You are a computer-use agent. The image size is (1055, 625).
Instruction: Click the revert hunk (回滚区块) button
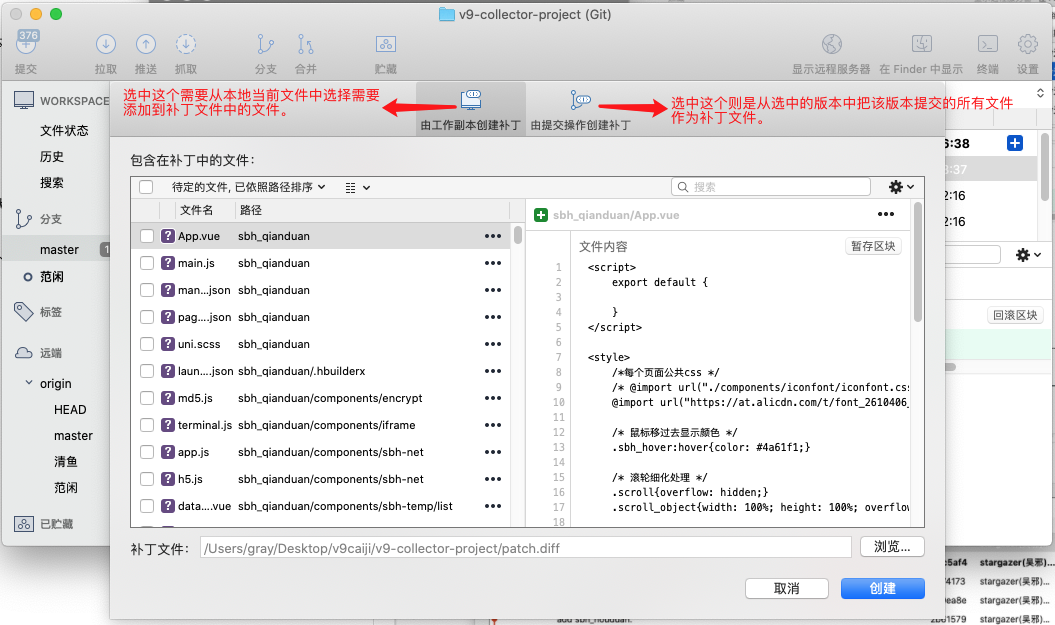1015,315
